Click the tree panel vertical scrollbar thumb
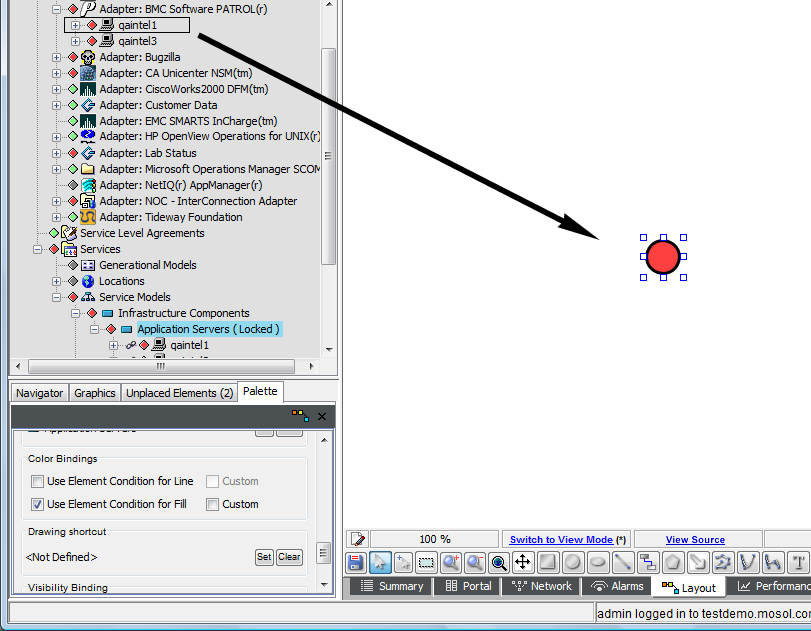The width and height of the screenshot is (811, 631). tap(328, 156)
